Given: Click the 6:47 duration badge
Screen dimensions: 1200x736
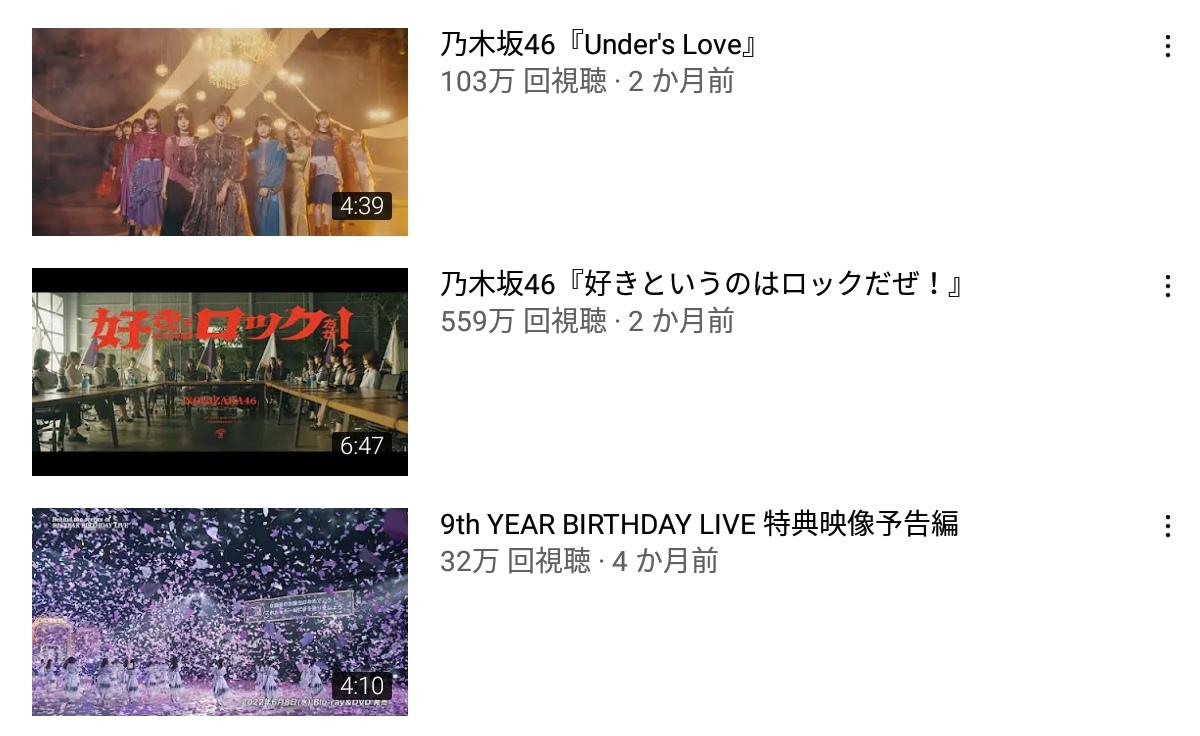Looking at the screenshot, I should tap(362, 446).
